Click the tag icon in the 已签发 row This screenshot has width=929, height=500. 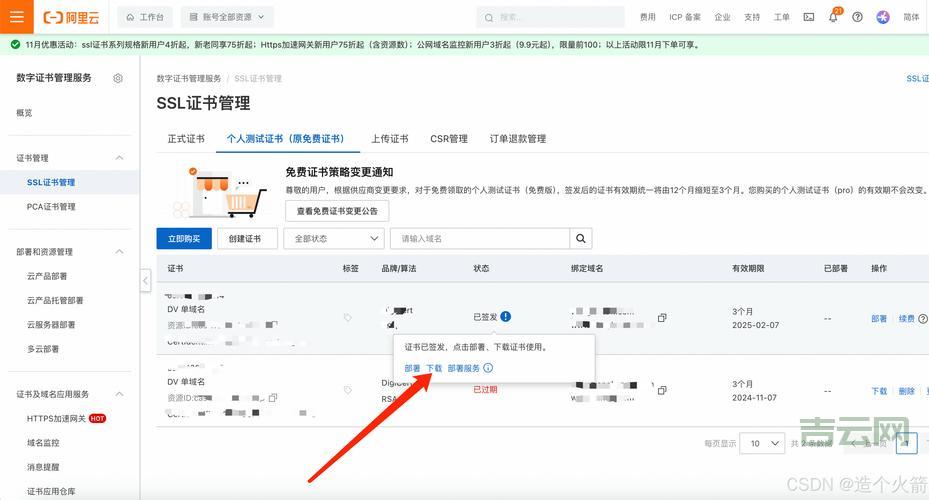(x=348, y=318)
